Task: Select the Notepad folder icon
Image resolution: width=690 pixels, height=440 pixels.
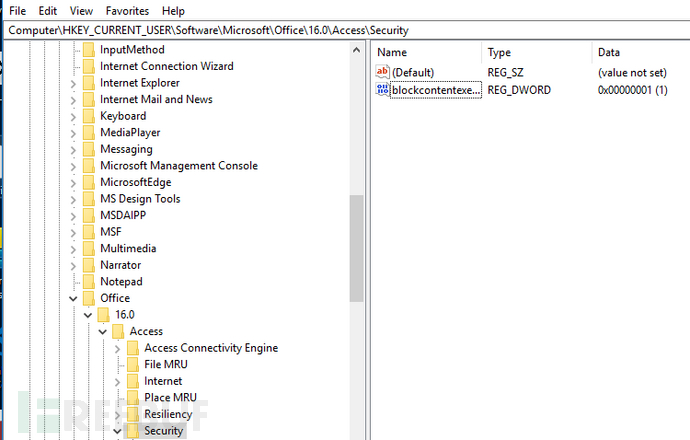Action: pos(89,282)
